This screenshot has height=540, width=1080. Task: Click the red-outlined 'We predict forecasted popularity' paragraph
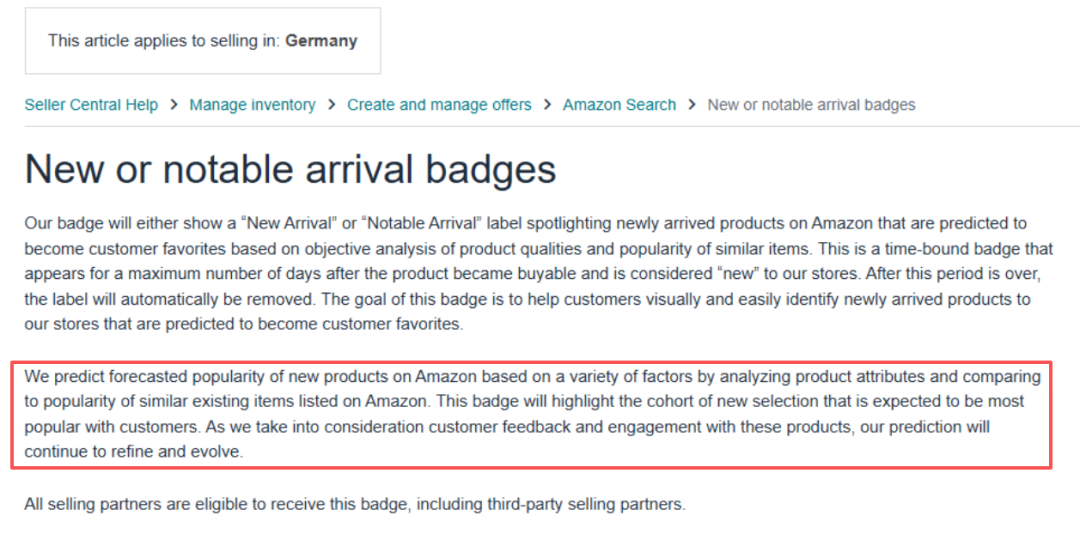[x=530, y=414]
